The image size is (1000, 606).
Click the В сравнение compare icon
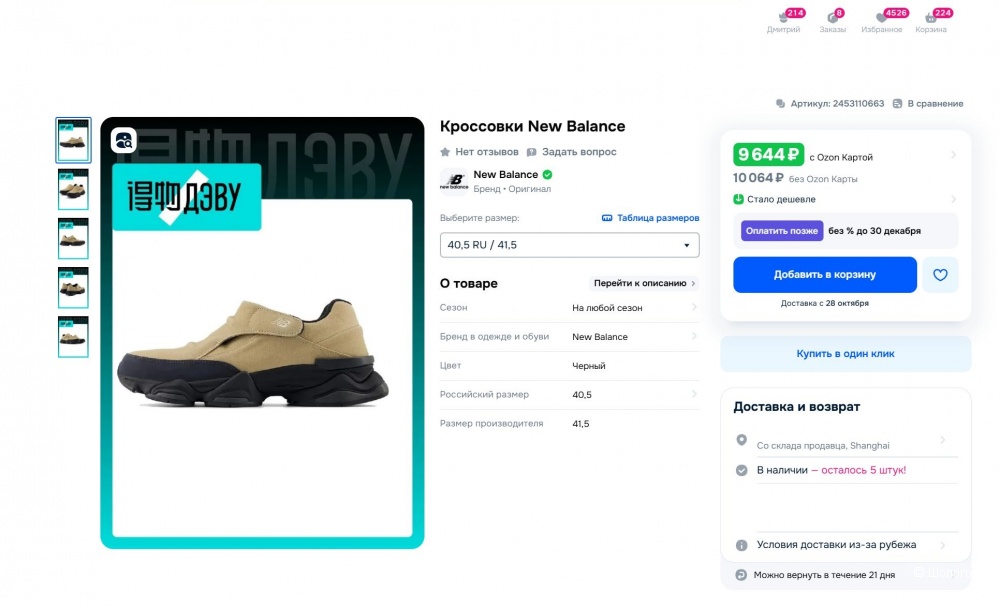(x=898, y=103)
